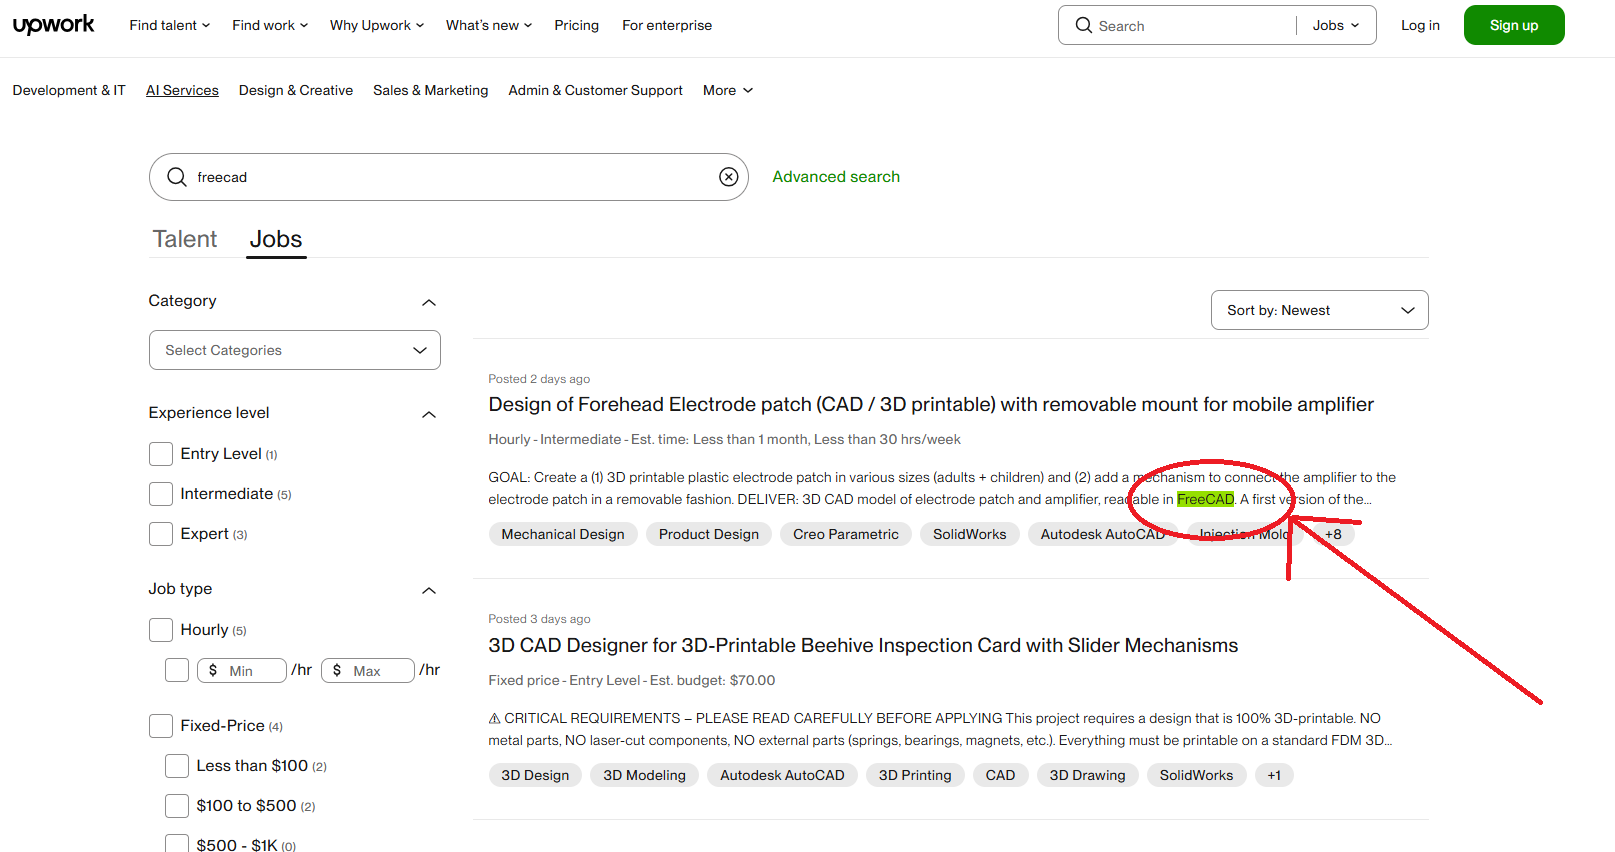Open the Find talent menu
The height and width of the screenshot is (852, 1615).
[169, 25]
